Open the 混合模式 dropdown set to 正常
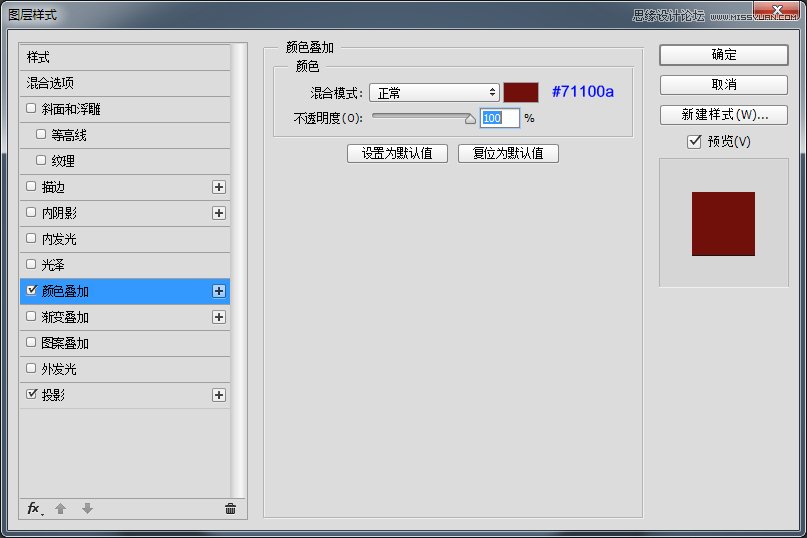This screenshot has height=538, width=807. coord(434,93)
